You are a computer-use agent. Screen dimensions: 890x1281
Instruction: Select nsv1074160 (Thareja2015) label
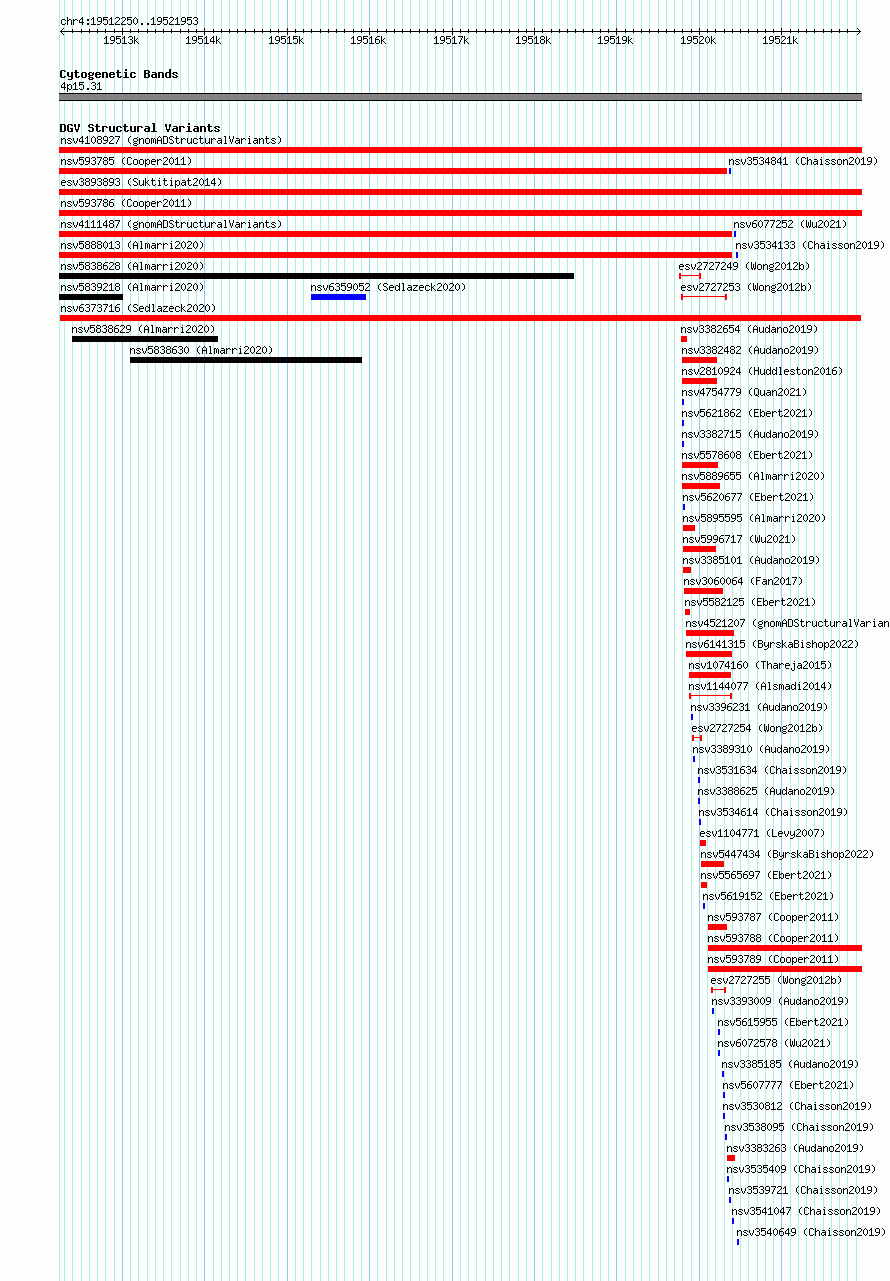[x=760, y=665]
